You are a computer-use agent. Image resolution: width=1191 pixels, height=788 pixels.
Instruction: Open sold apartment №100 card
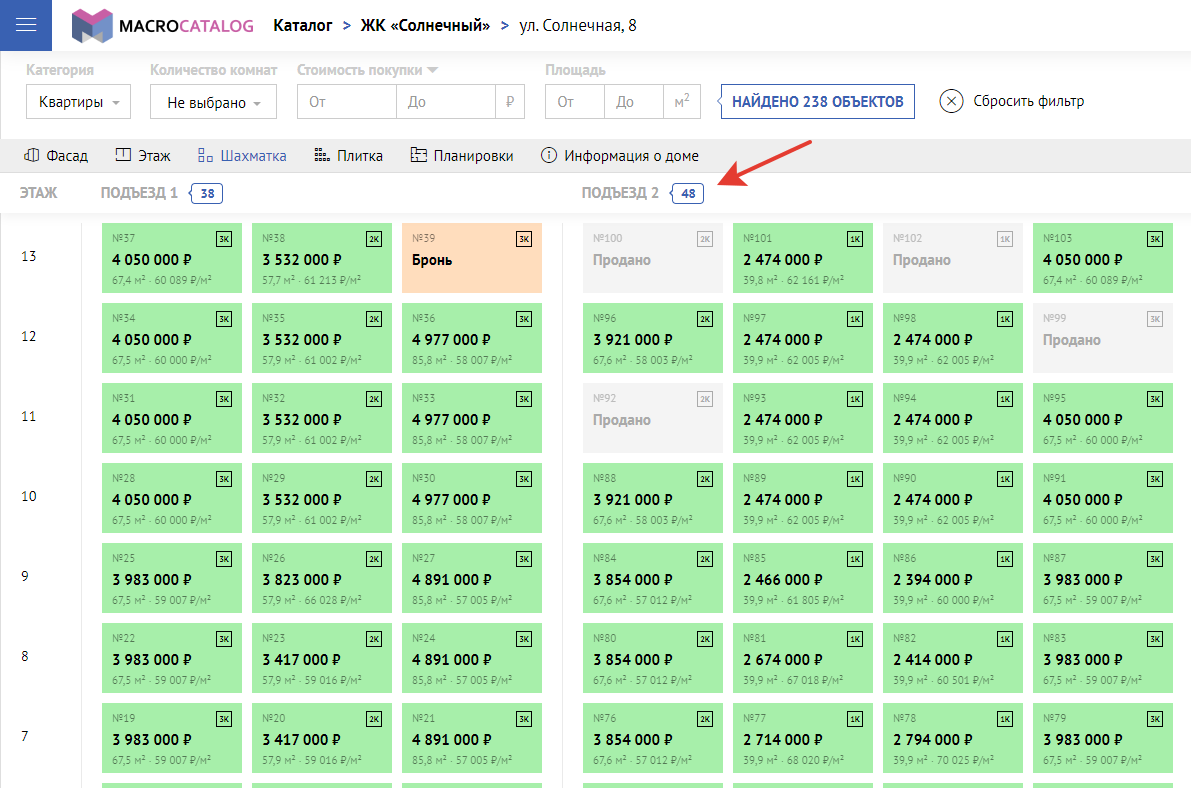pyautogui.click(x=653, y=258)
